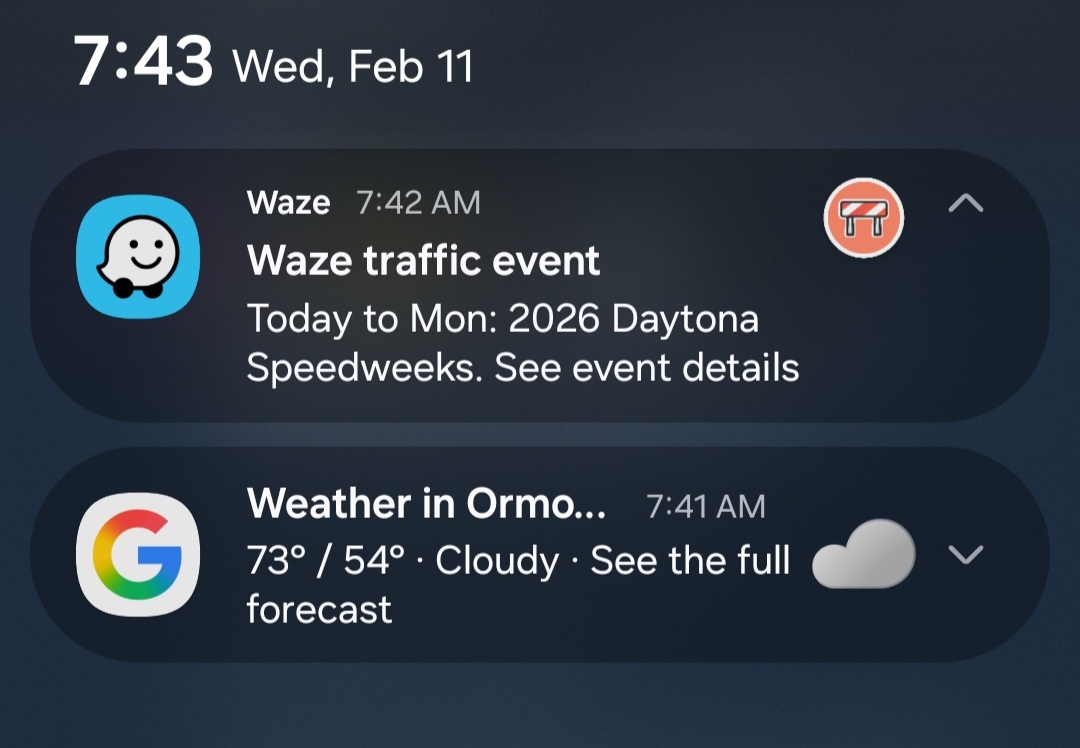1080x748 pixels.
Task: Tap the 73° / 54° temperature text
Action: point(326,561)
